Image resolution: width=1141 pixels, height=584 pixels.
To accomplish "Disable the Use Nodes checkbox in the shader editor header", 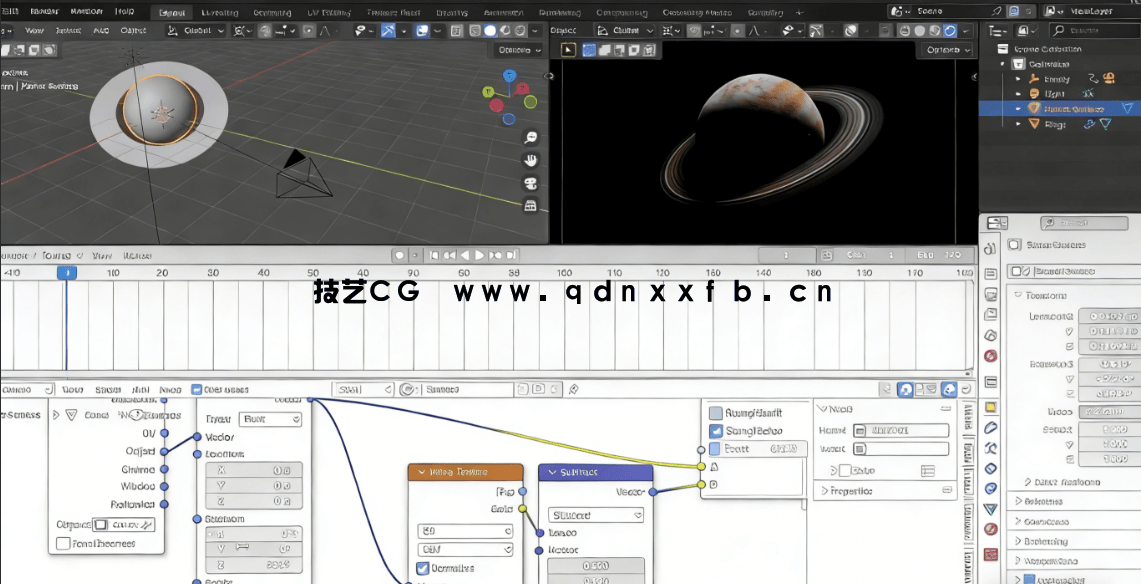I will [x=196, y=389].
